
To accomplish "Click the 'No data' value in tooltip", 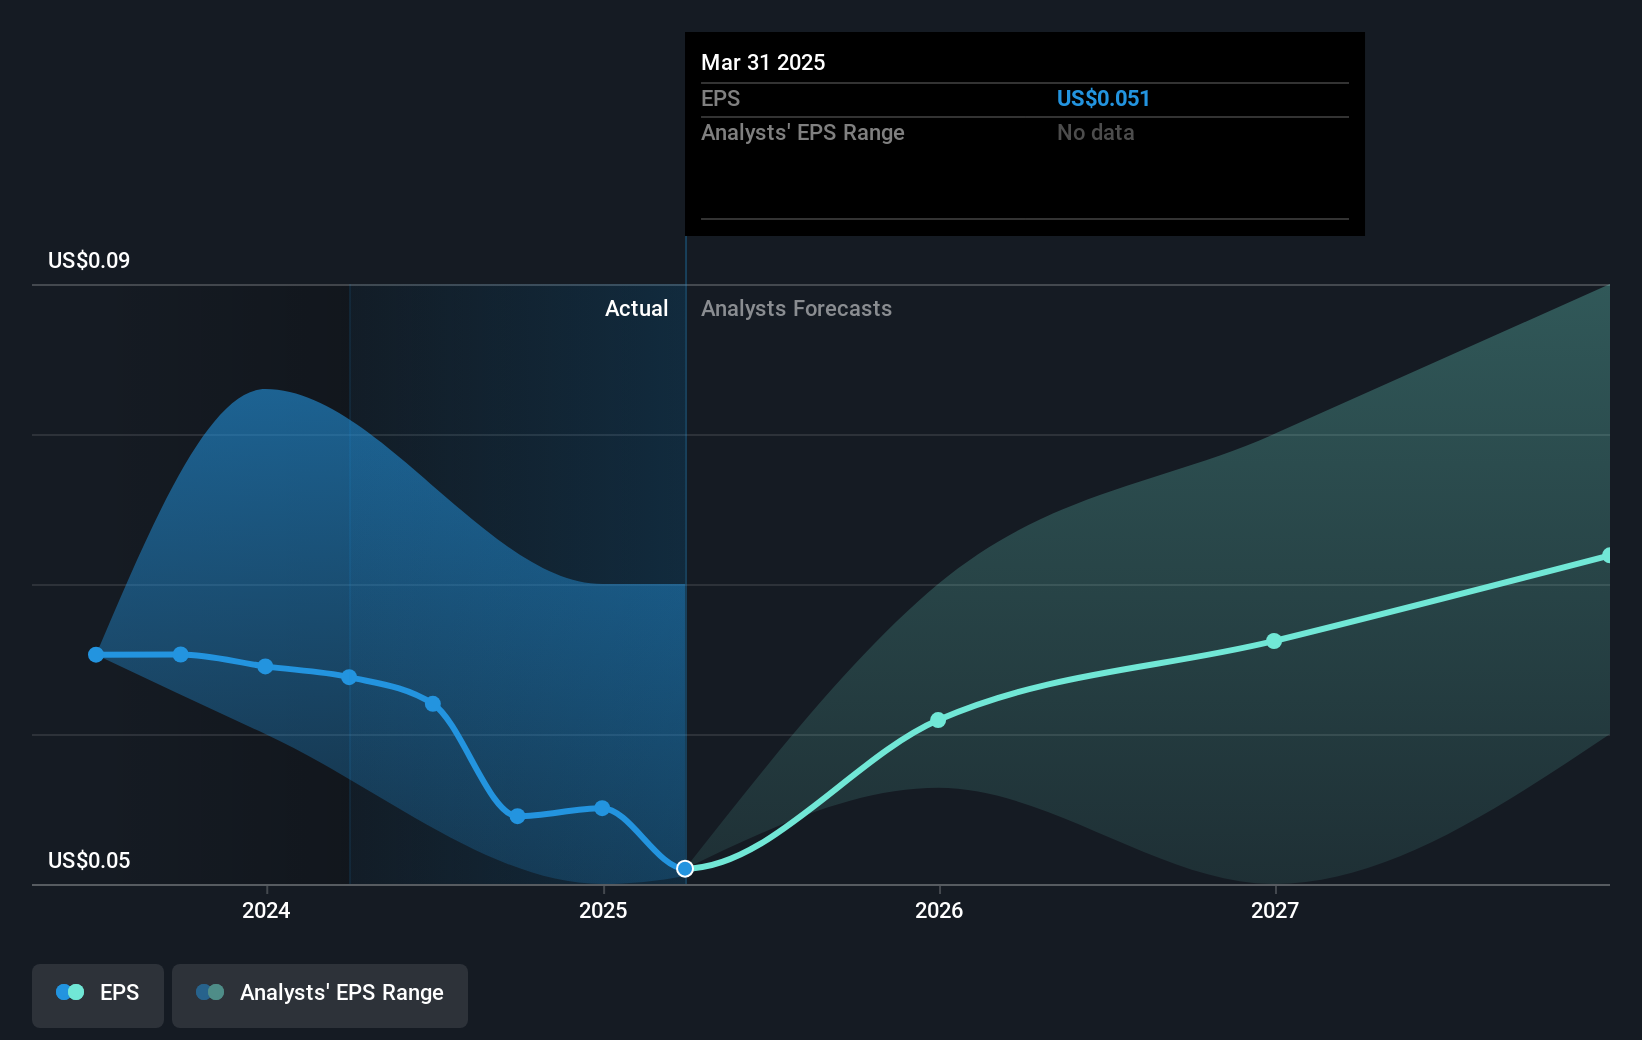I will click(x=1095, y=132).
